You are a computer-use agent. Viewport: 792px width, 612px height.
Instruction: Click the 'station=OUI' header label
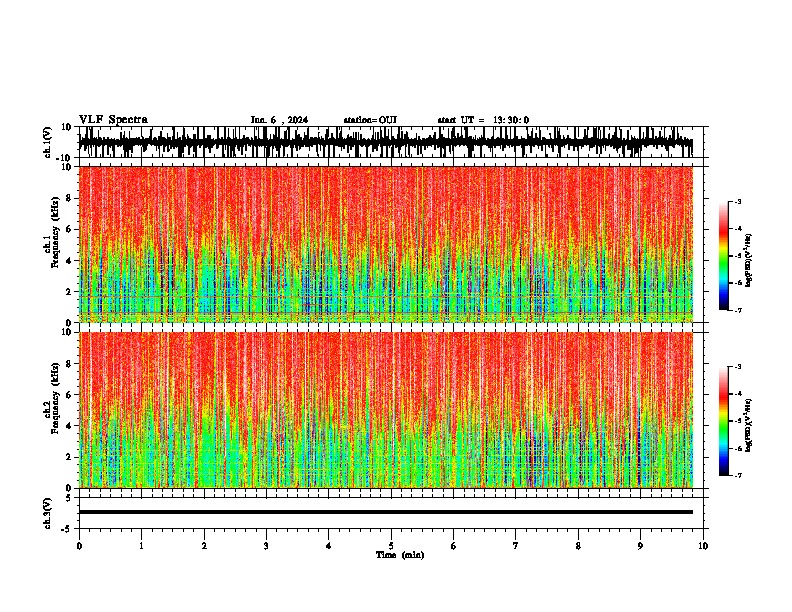coord(370,120)
